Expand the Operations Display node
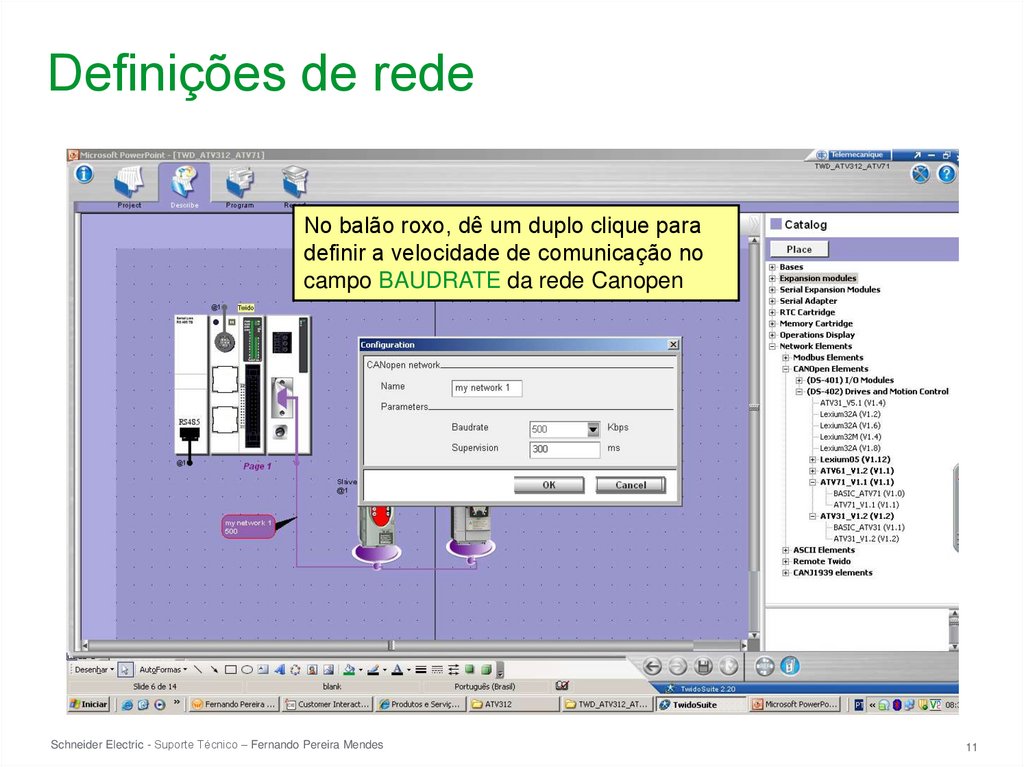This screenshot has height=767, width=1024. 773,335
